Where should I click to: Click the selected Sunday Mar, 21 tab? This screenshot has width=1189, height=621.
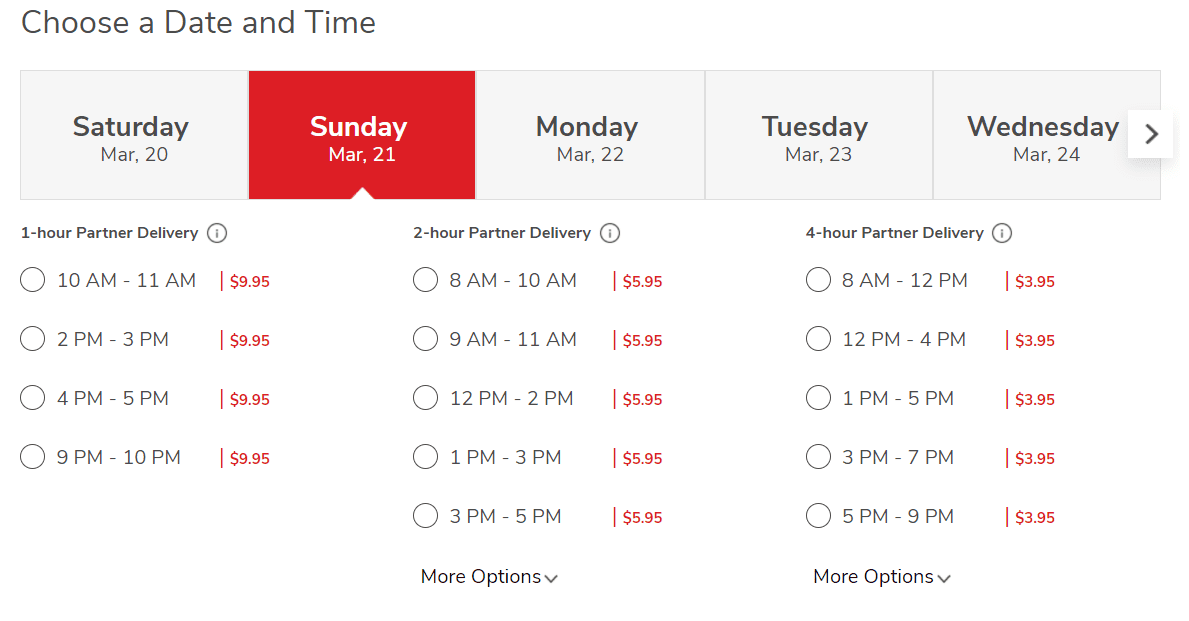pos(362,135)
